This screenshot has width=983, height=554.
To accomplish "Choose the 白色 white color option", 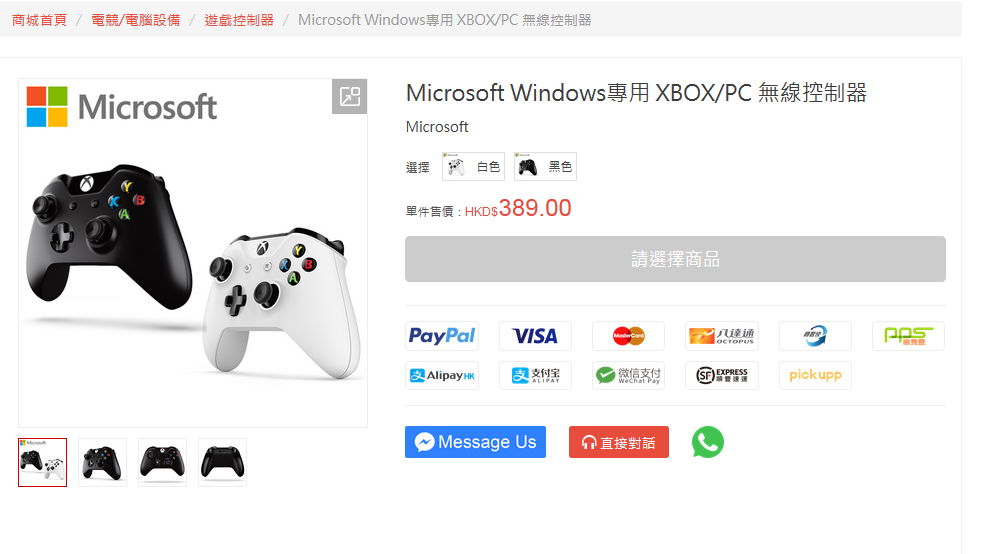I will point(473,167).
